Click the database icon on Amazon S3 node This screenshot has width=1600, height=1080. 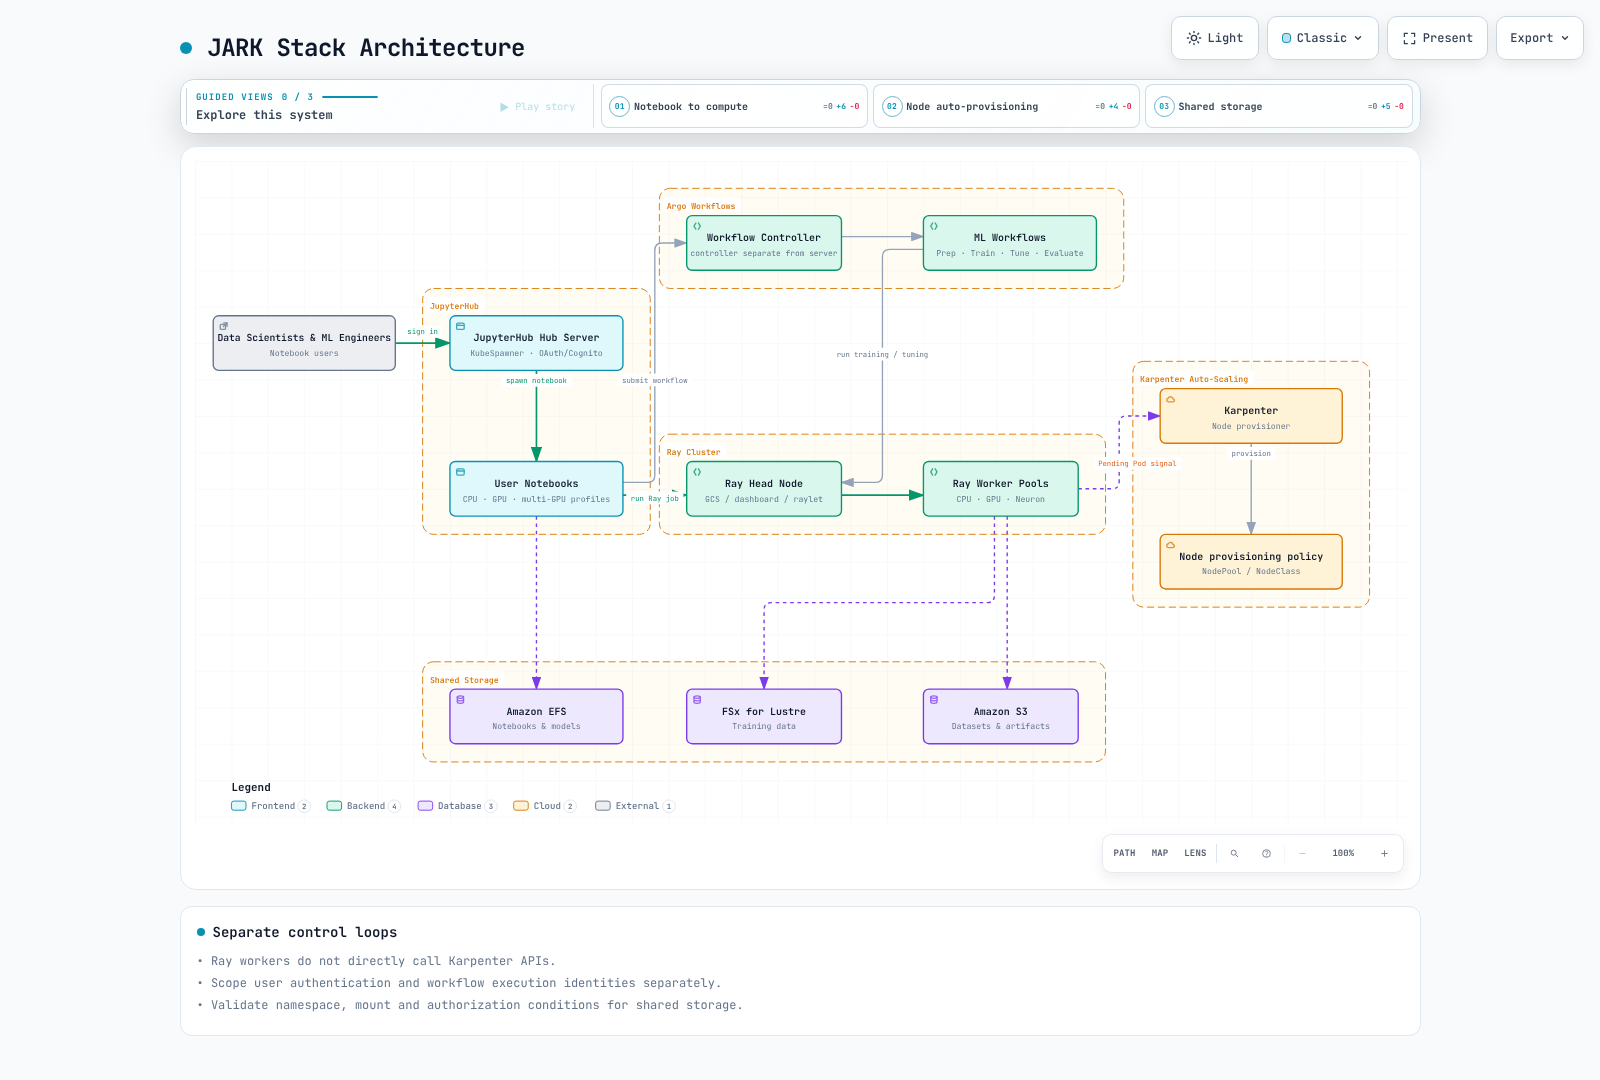(x=934, y=700)
